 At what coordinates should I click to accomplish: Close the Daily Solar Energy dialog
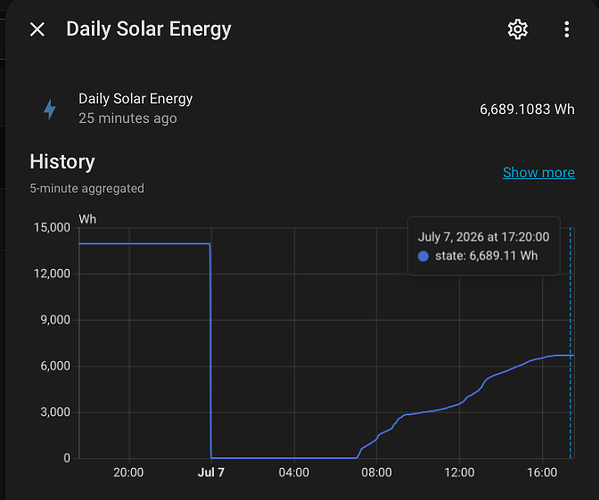(x=37, y=29)
